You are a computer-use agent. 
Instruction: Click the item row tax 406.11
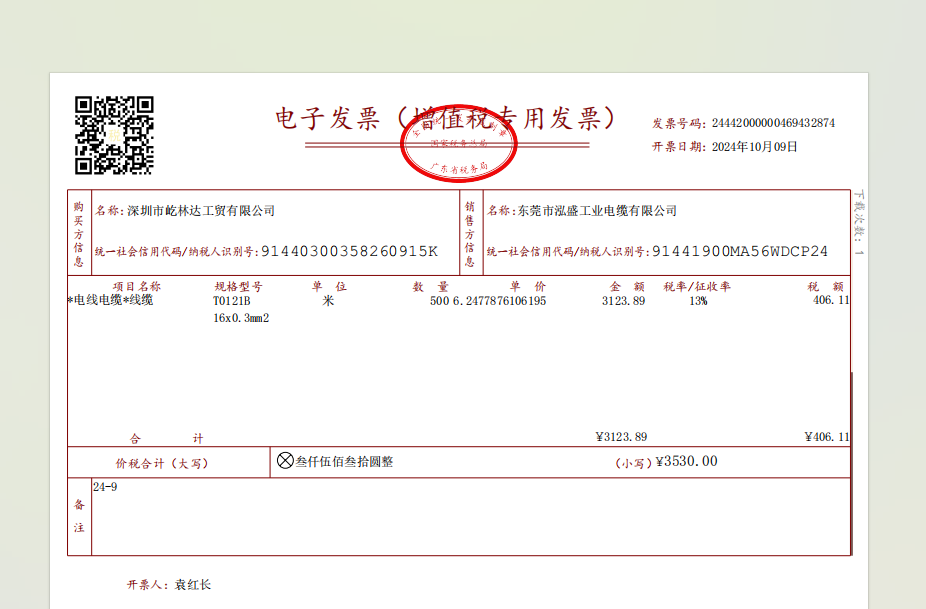pos(831,300)
